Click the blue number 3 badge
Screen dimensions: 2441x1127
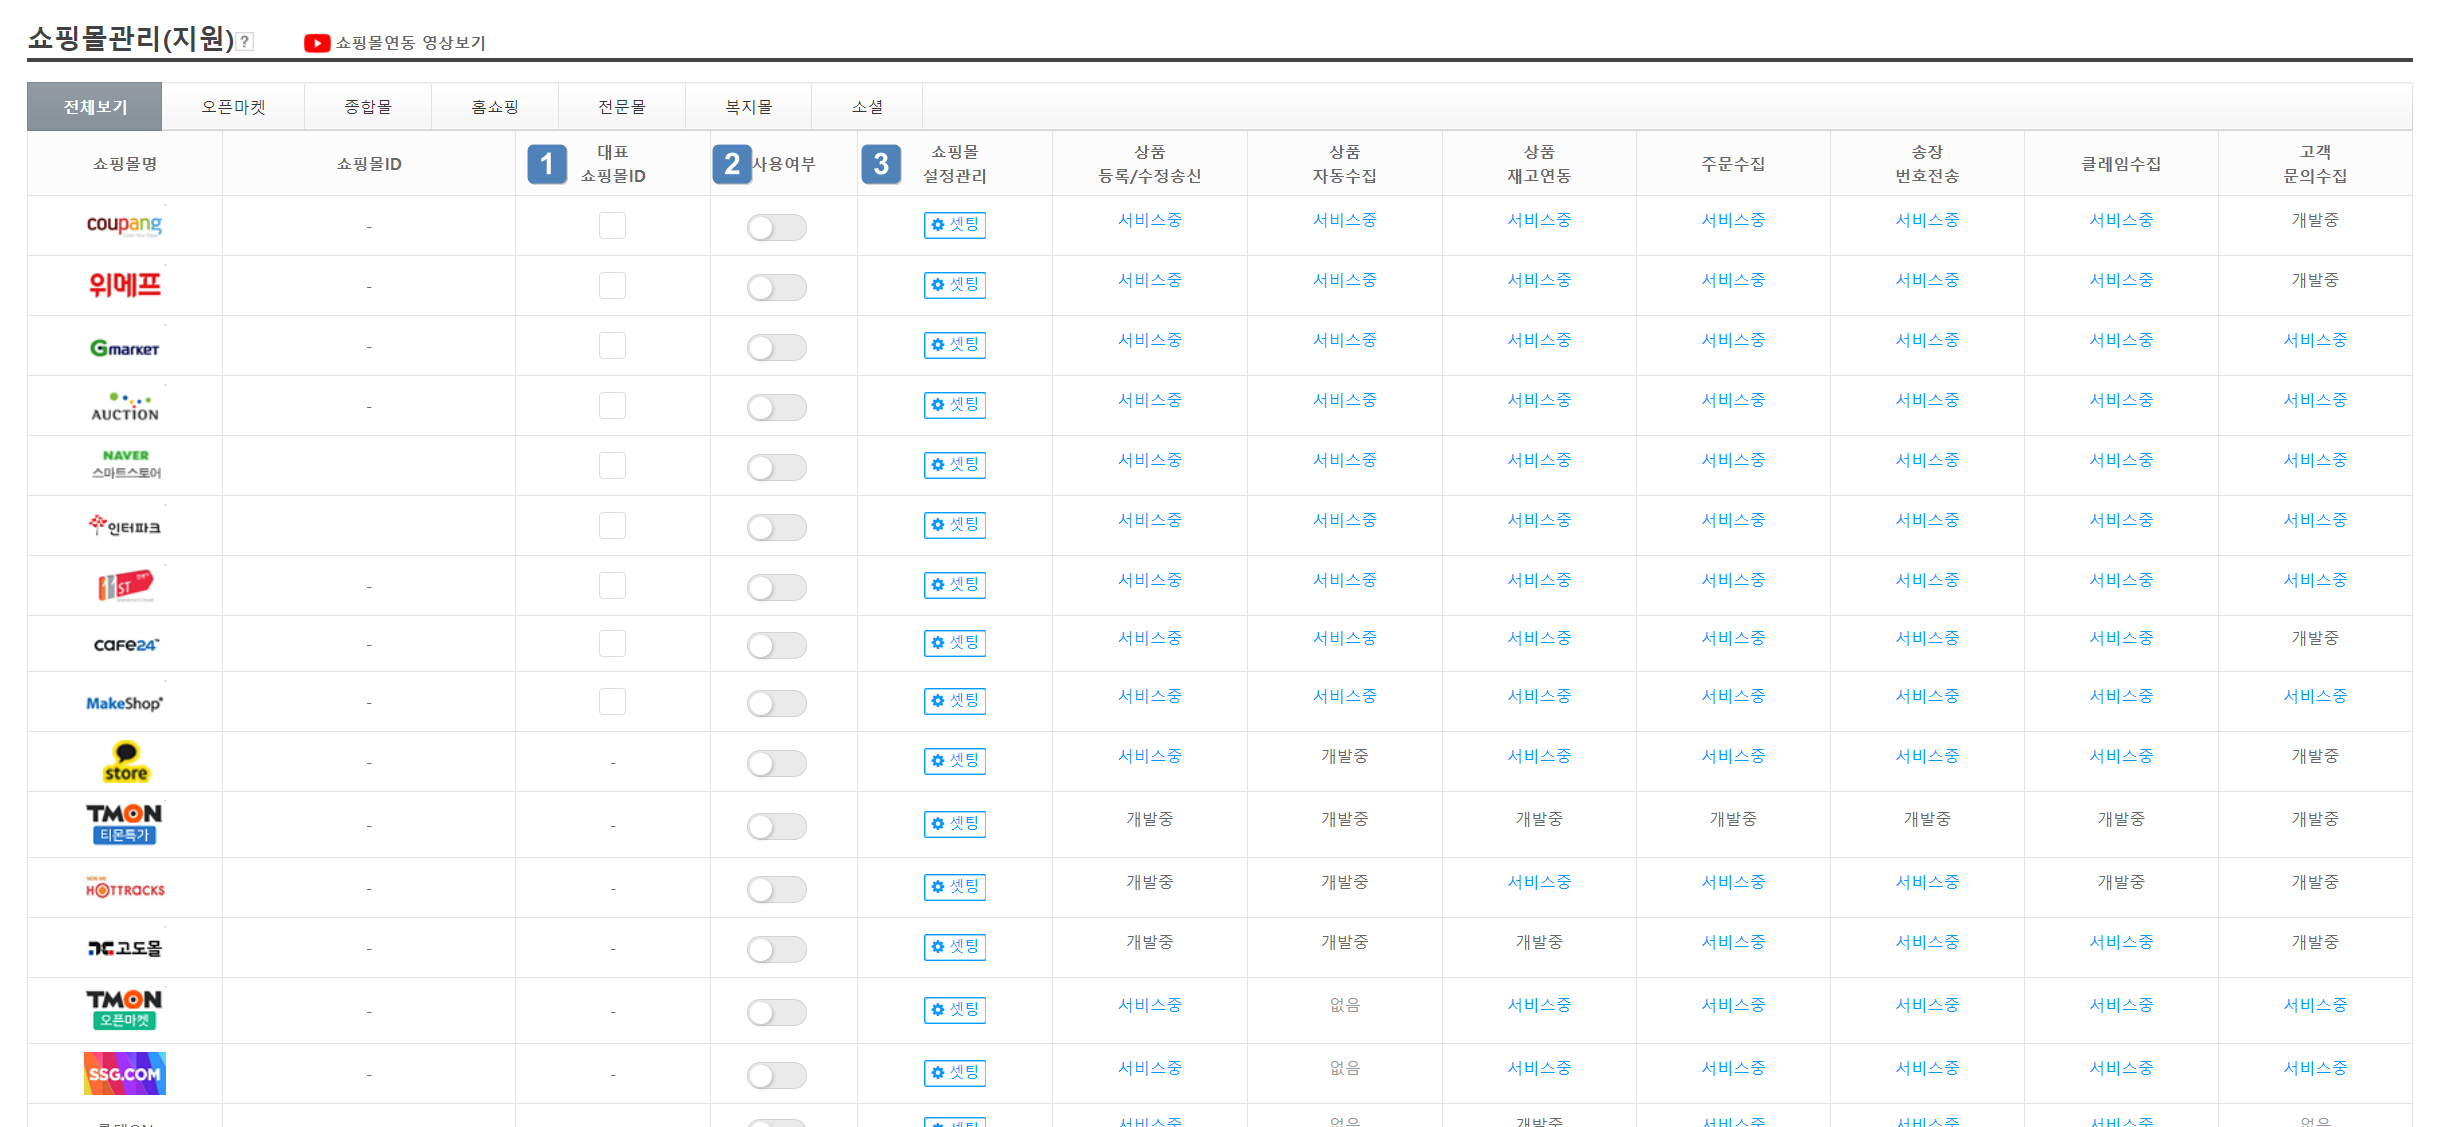click(880, 164)
